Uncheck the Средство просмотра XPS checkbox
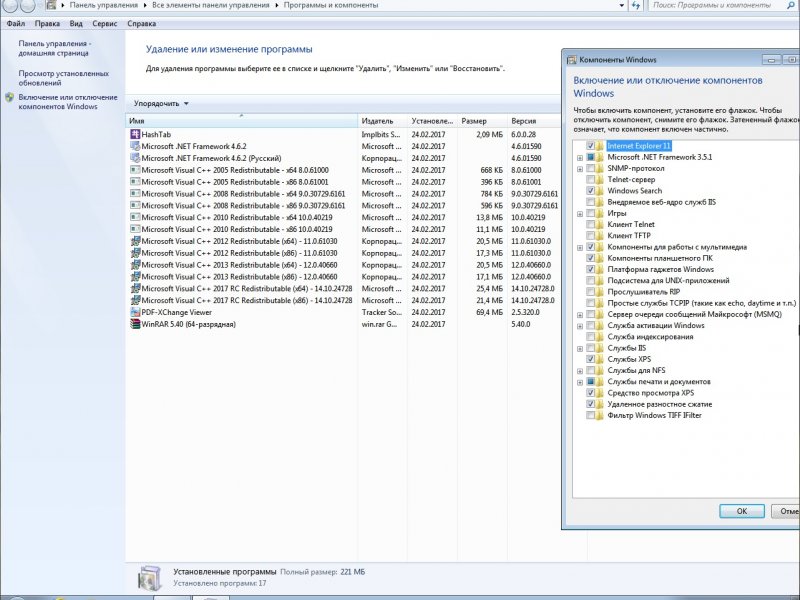Viewport: 800px width, 600px height. point(590,393)
